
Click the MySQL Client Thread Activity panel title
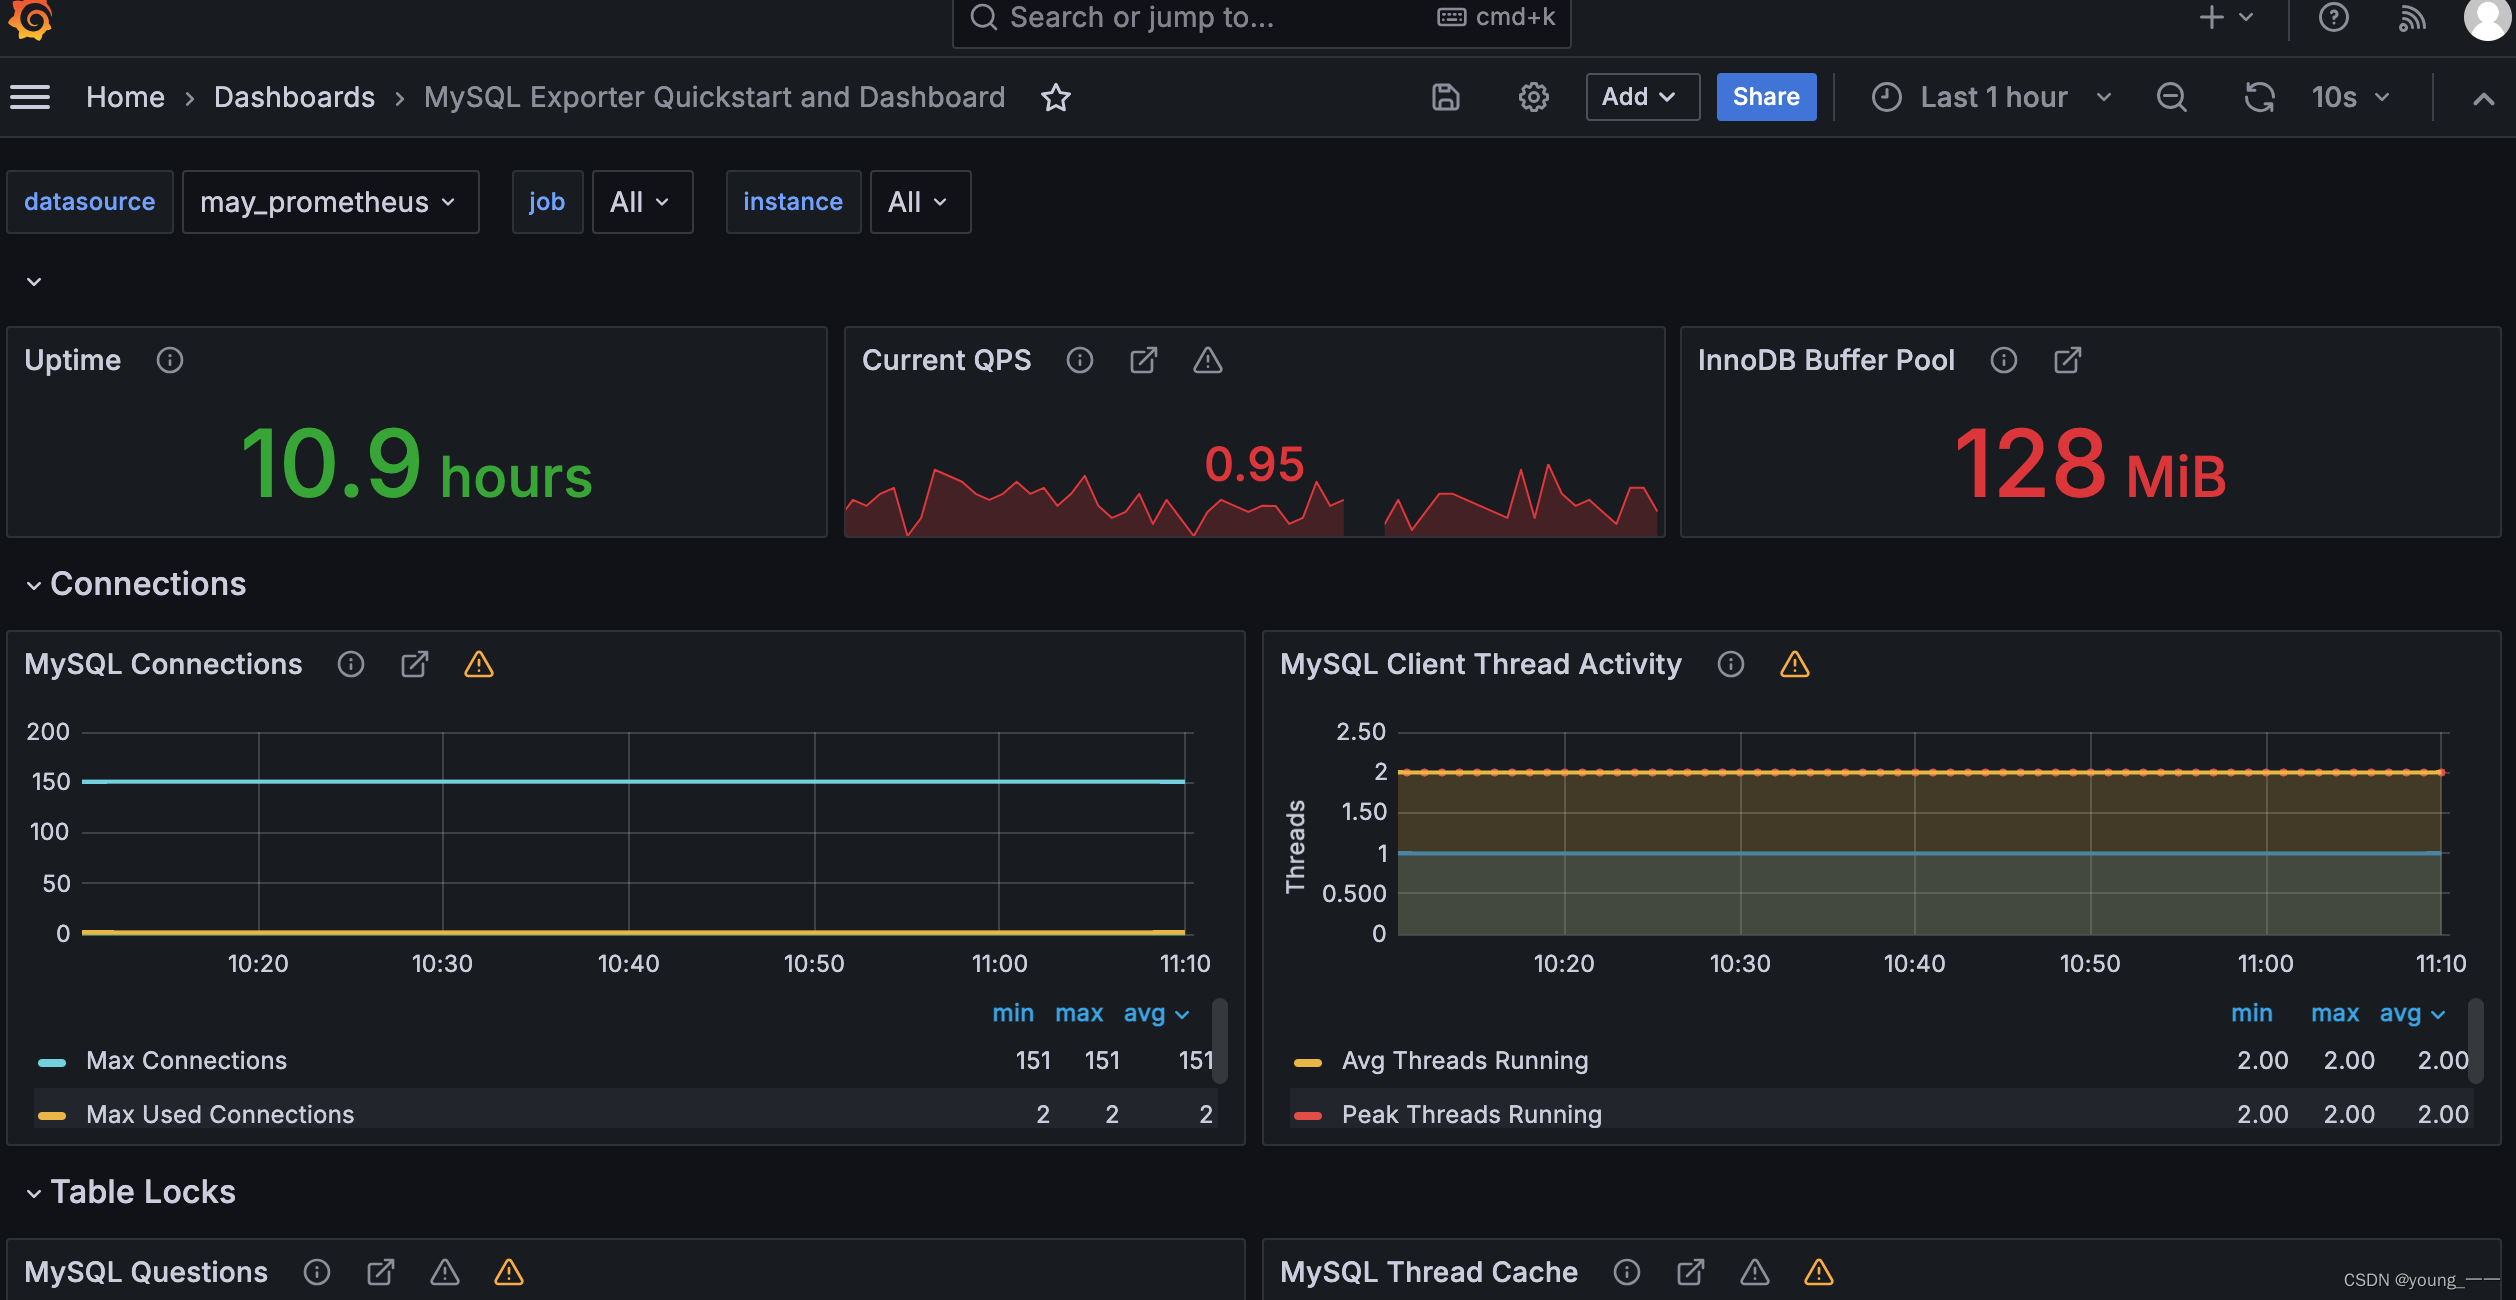(1480, 664)
